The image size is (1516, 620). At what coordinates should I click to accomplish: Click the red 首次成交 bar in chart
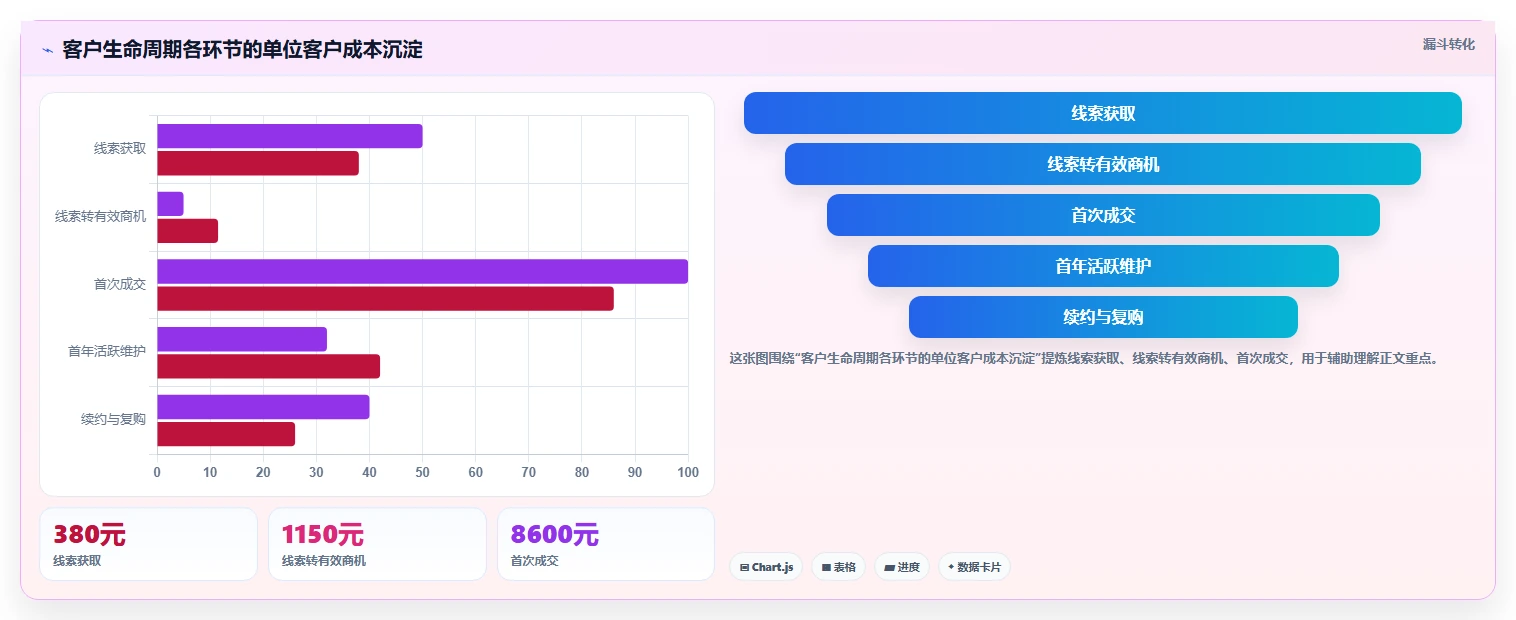[385, 298]
